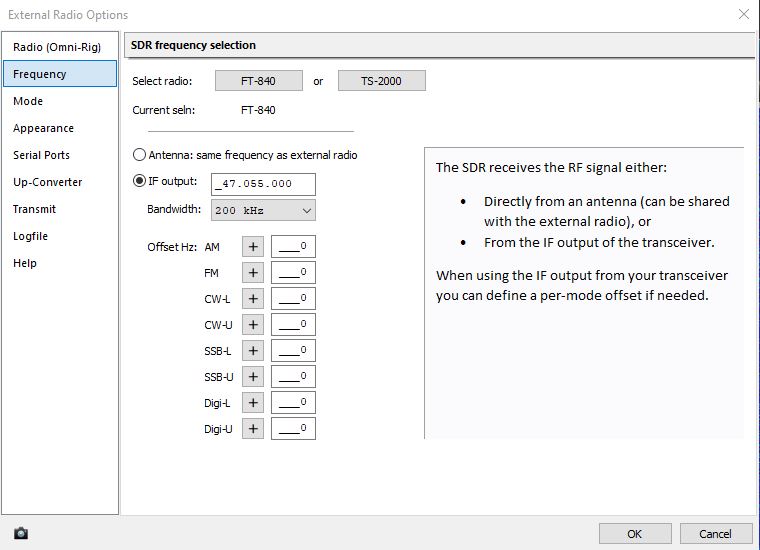Screen dimensions: 760x550
Task: Click the IF output frequency field
Action: coord(263,184)
